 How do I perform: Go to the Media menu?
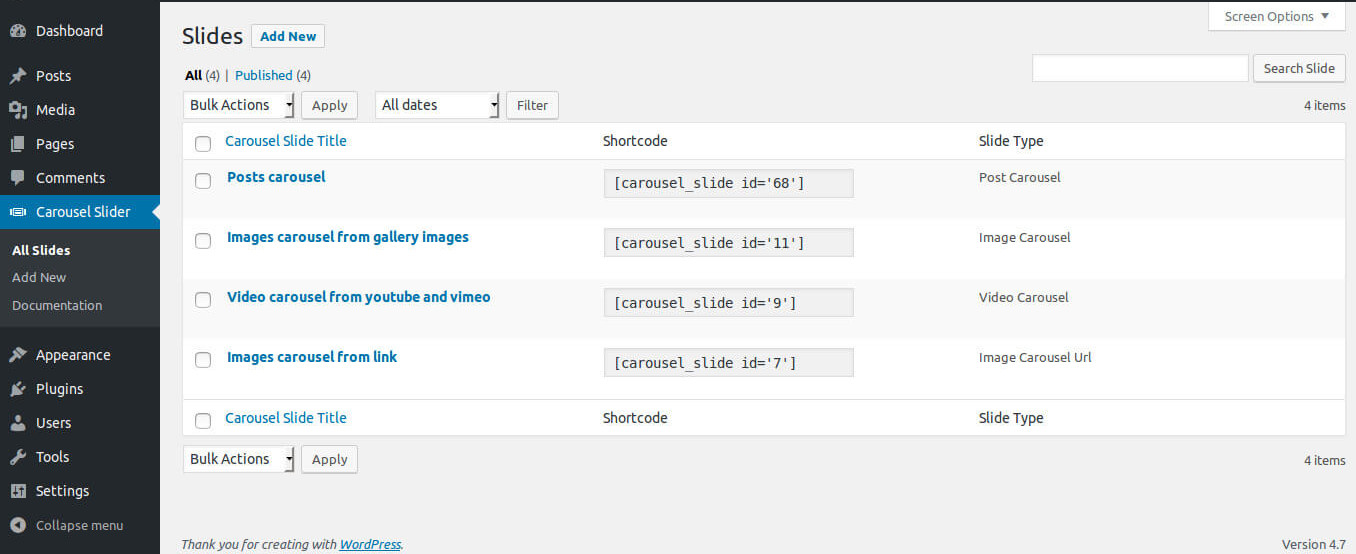[x=80, y=110]
